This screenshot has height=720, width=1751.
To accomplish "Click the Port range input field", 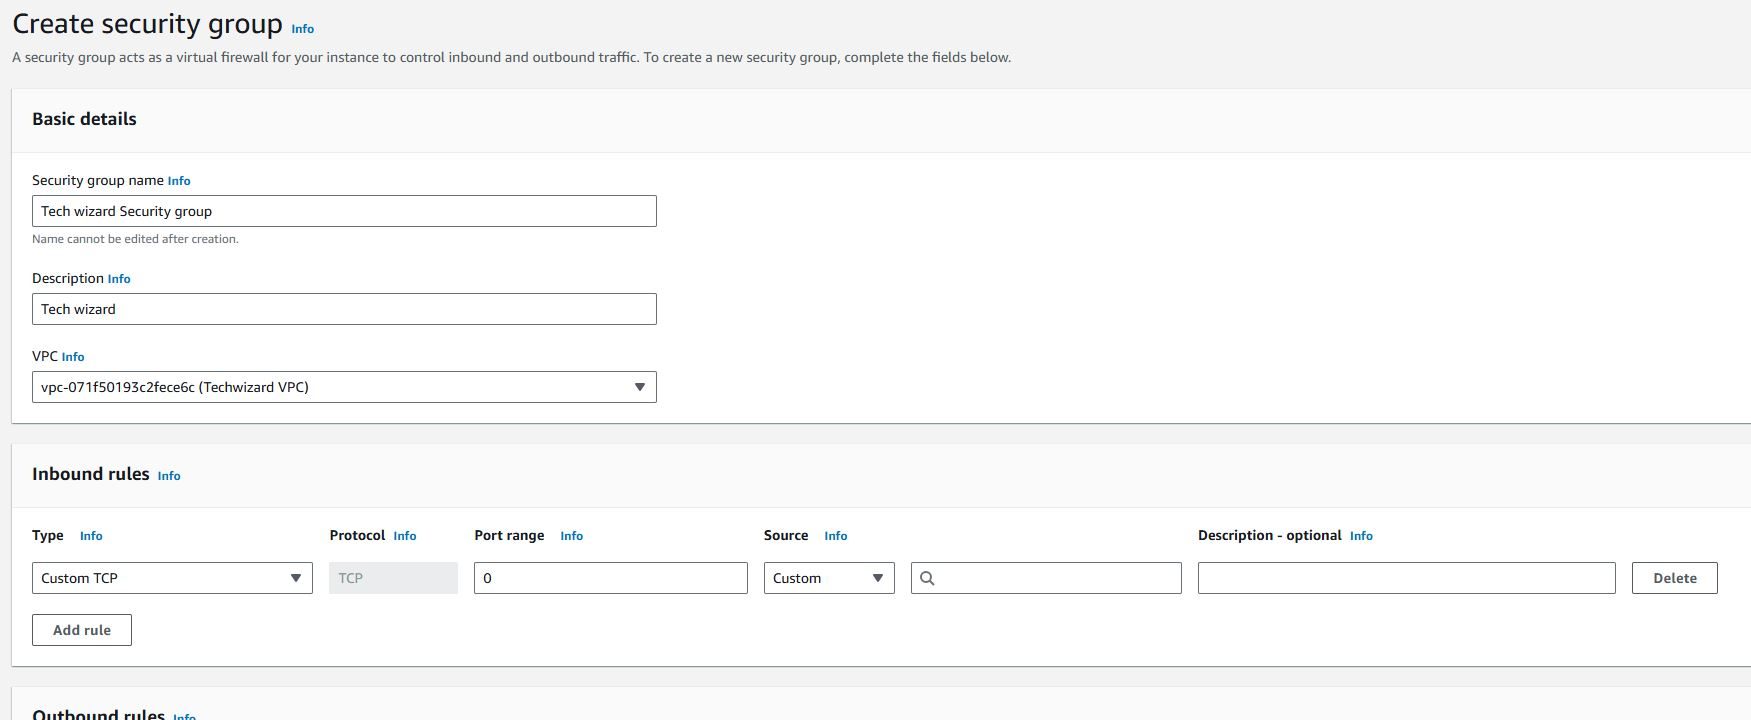I will click(x=611, y=578).
